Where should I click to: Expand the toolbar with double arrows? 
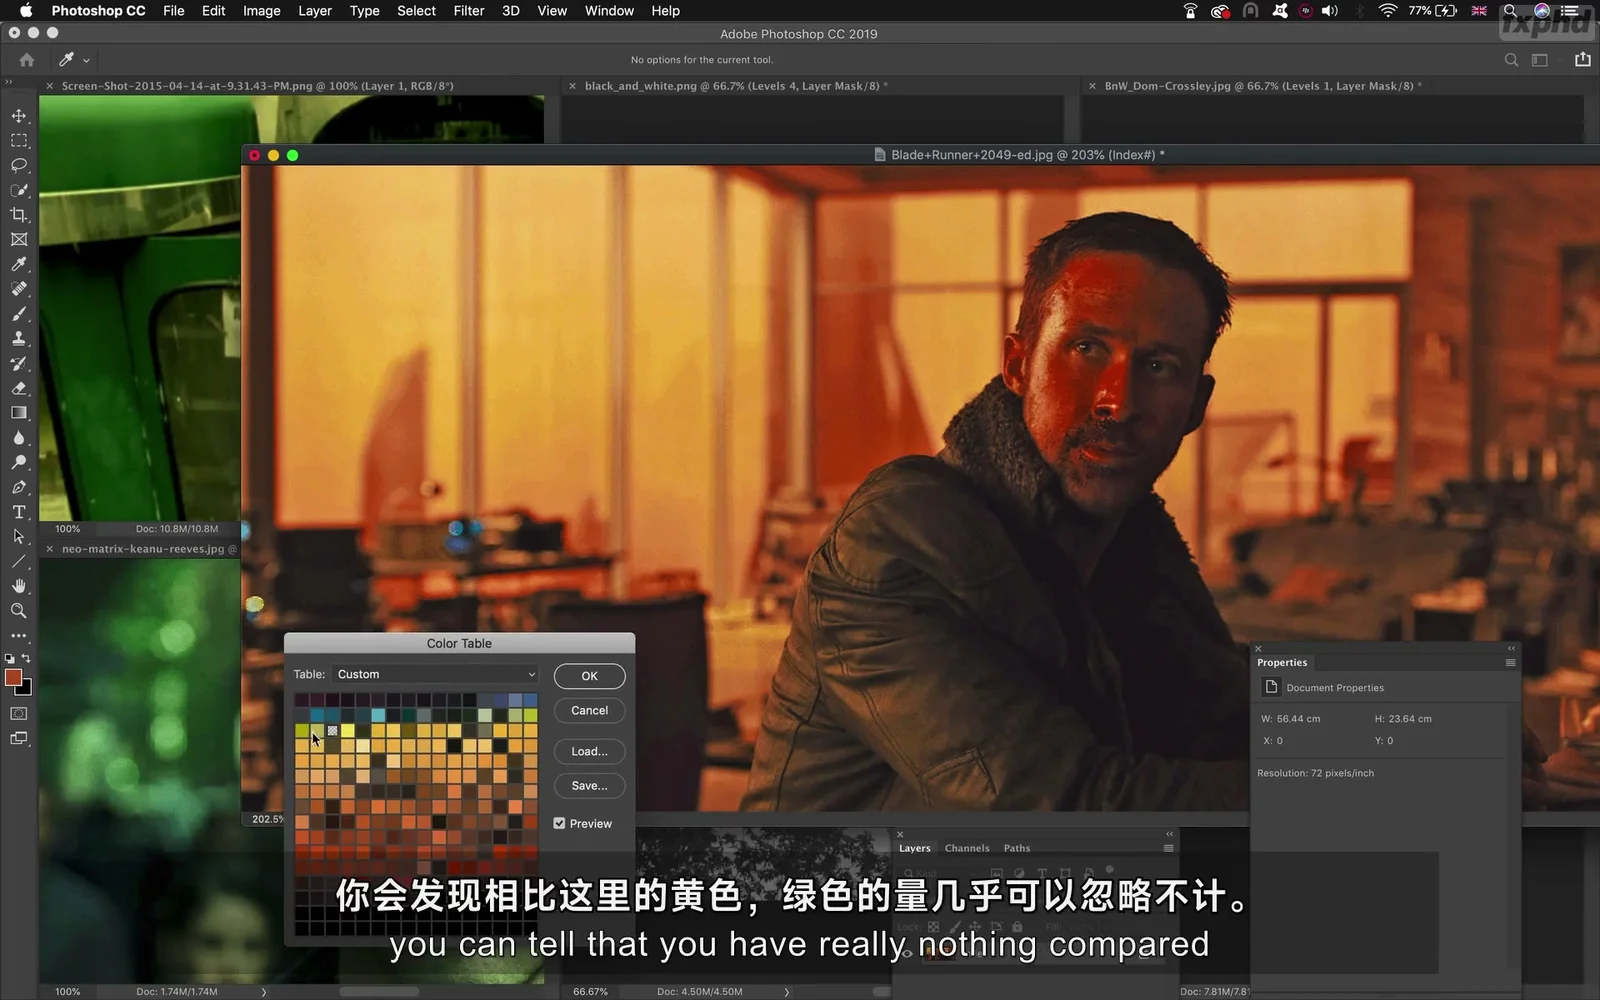9,82
